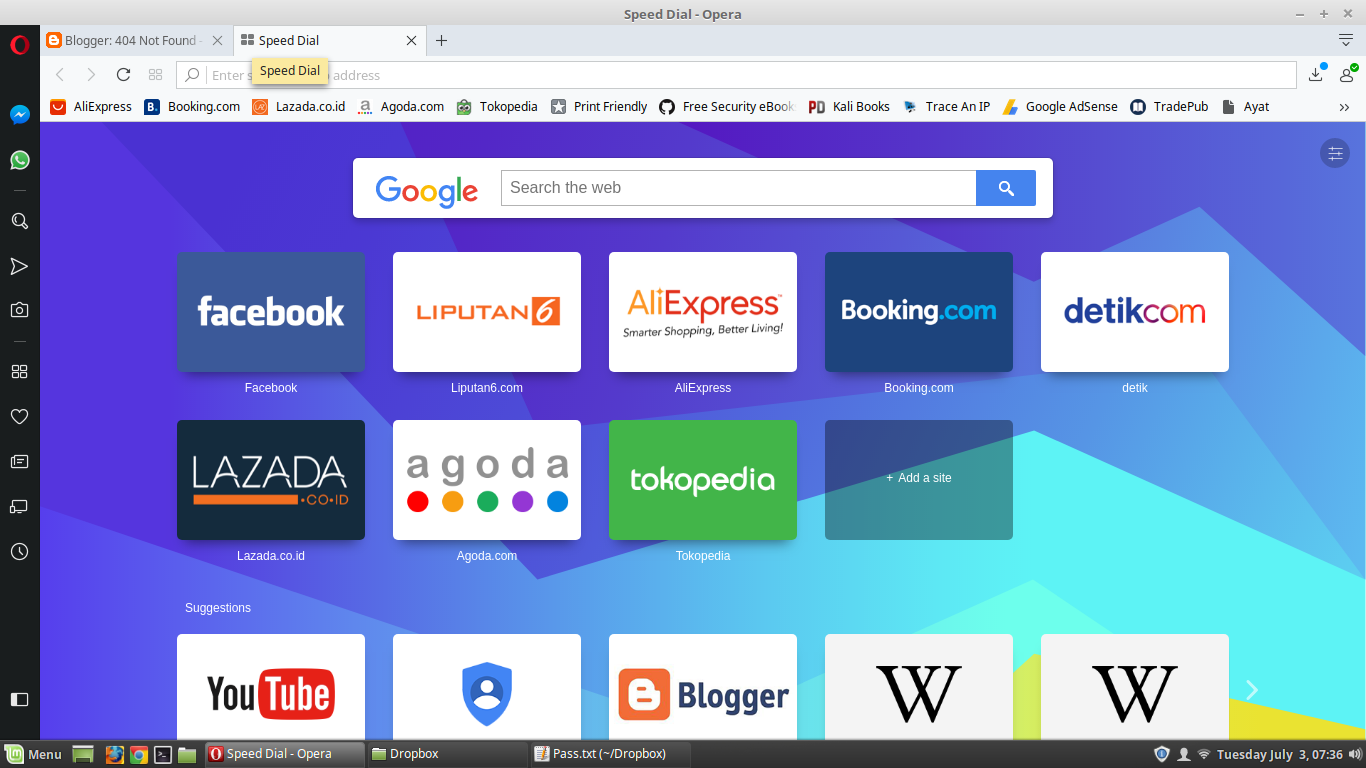Close the Blogger 404 Not Found tab
Viewport: 1366px width, 768px height.
217,41
